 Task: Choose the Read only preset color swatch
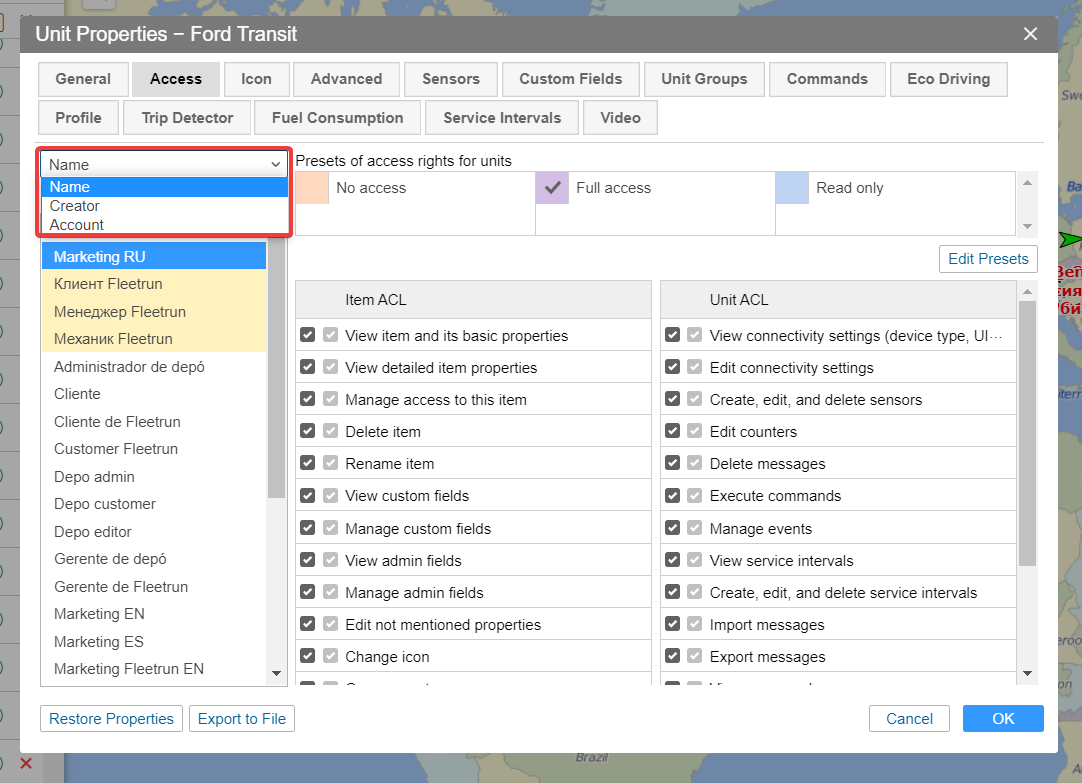point(791,188)
